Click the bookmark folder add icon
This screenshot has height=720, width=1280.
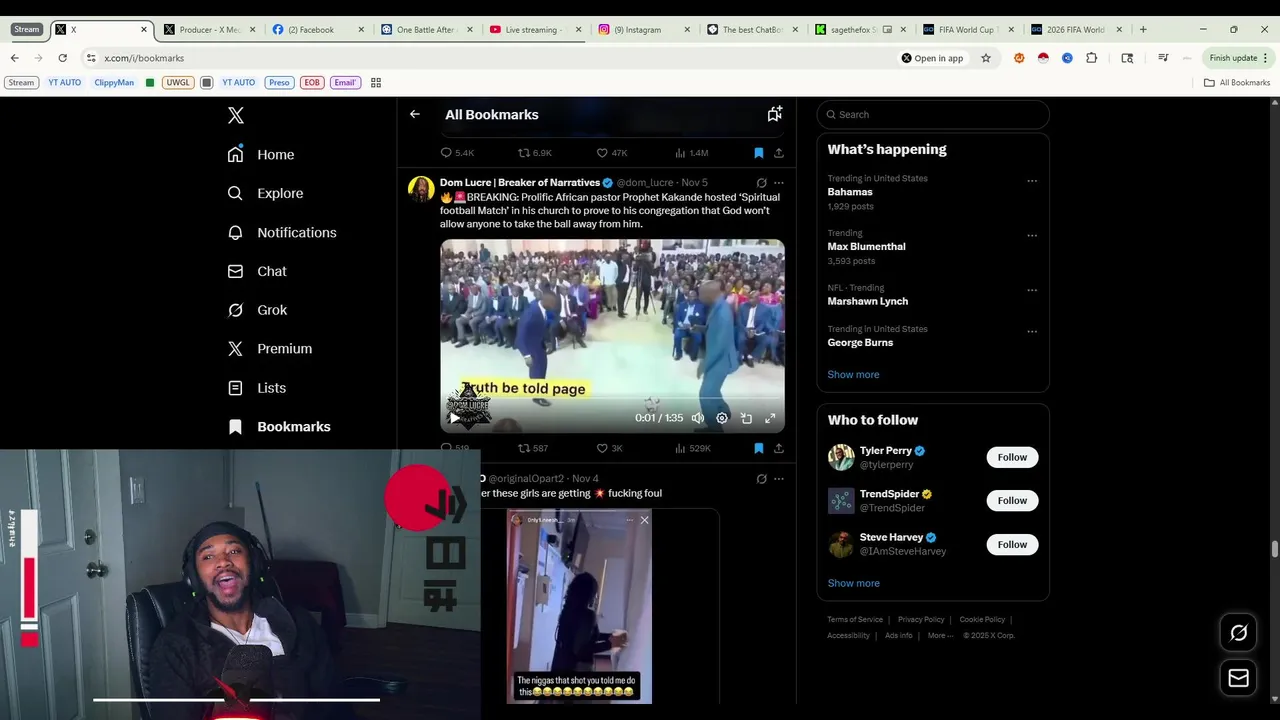[x=775, y=114]
